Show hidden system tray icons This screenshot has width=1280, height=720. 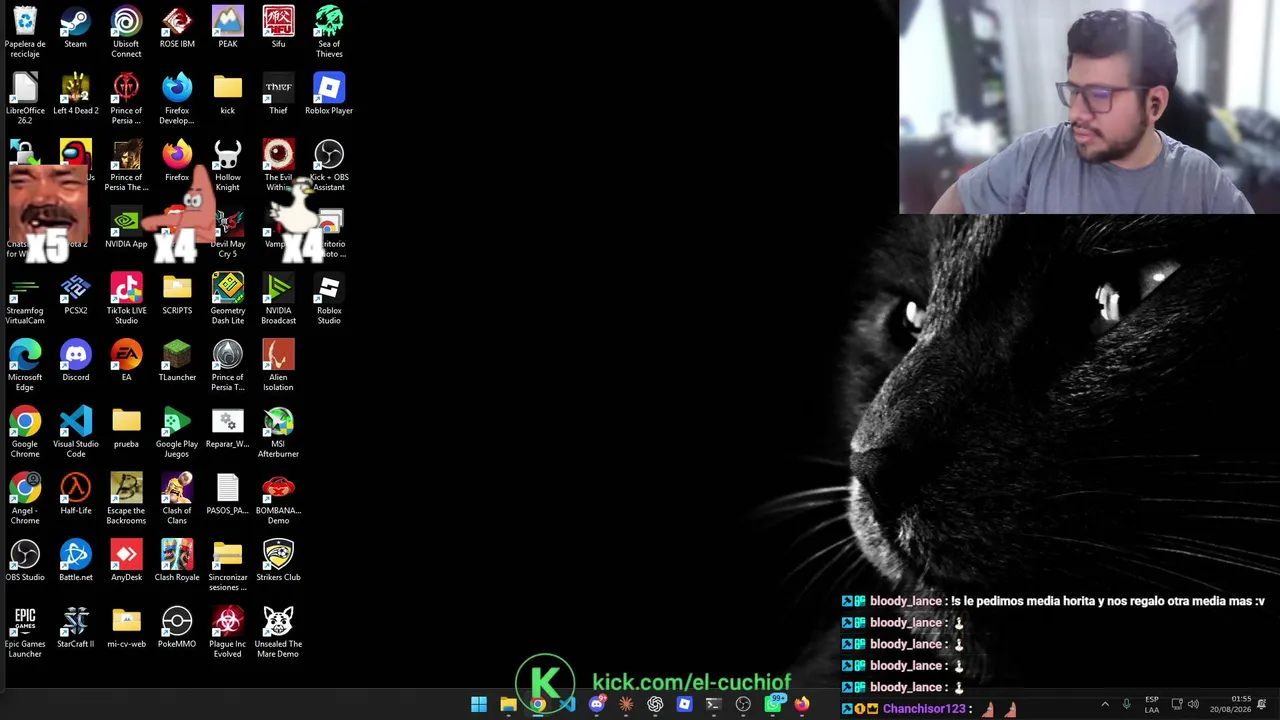point(1105,705)
